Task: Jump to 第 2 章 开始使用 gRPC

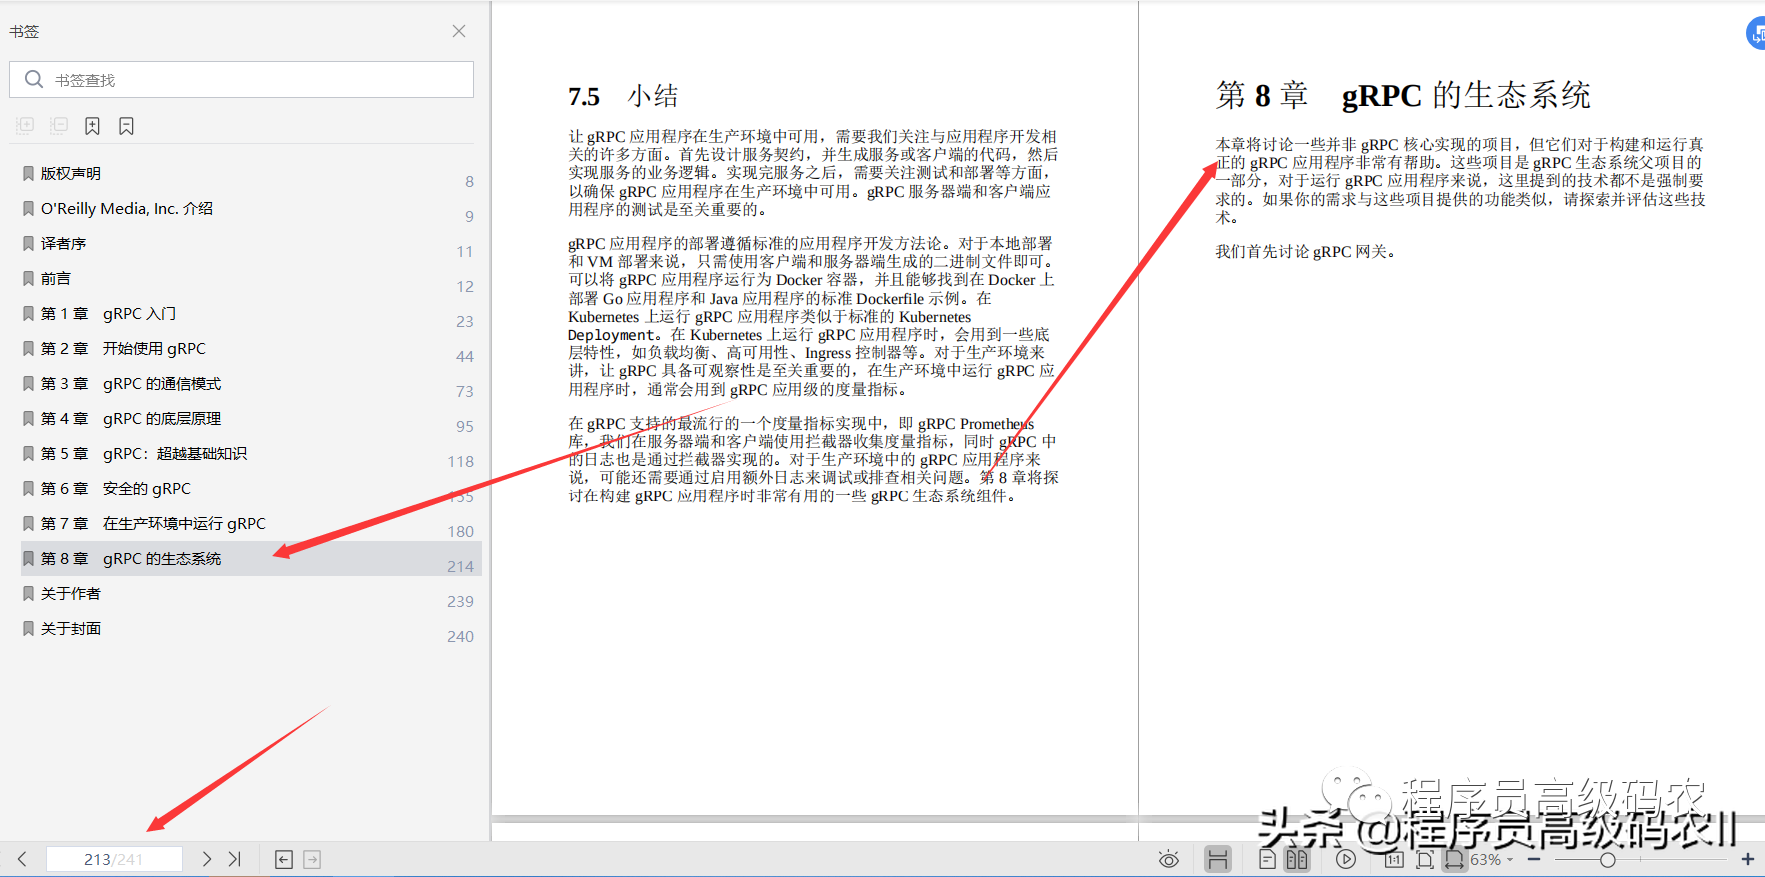Action: 123,348
